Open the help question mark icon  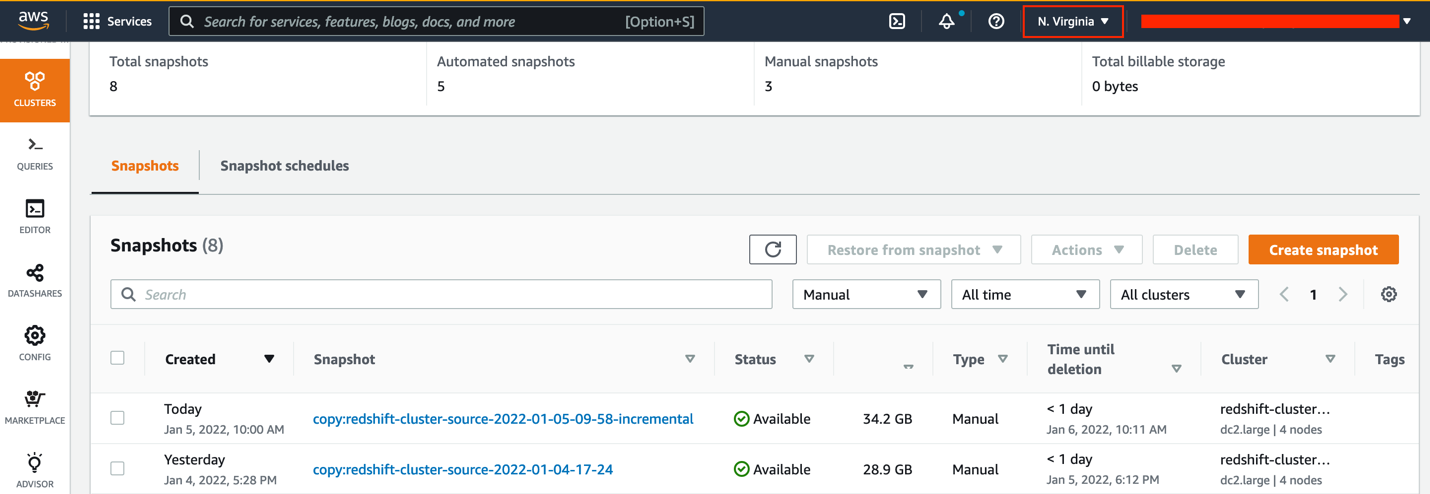[x=996, y=21]
